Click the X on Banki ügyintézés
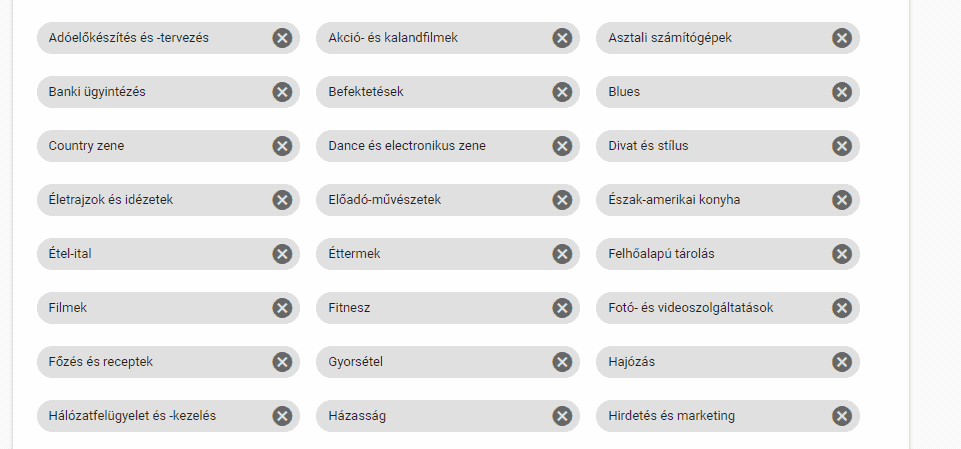 tap(282, 92)
